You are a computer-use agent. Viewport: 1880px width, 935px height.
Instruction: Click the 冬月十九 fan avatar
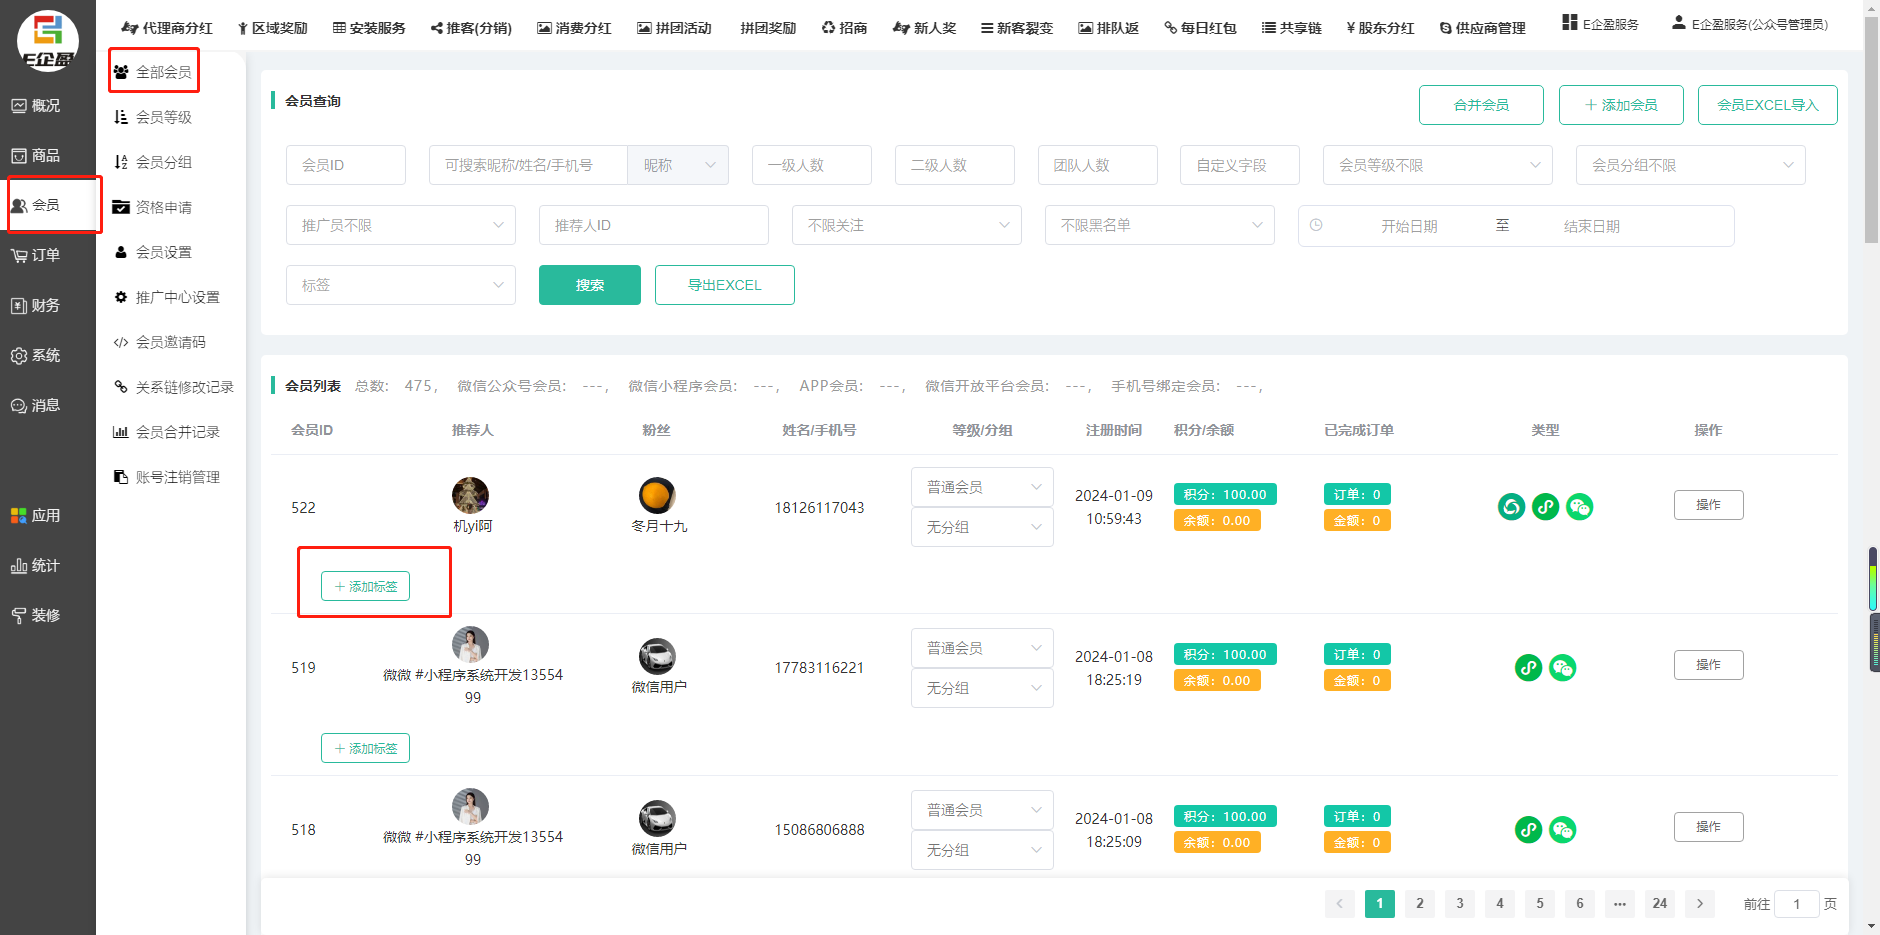[x=657, y=495]
